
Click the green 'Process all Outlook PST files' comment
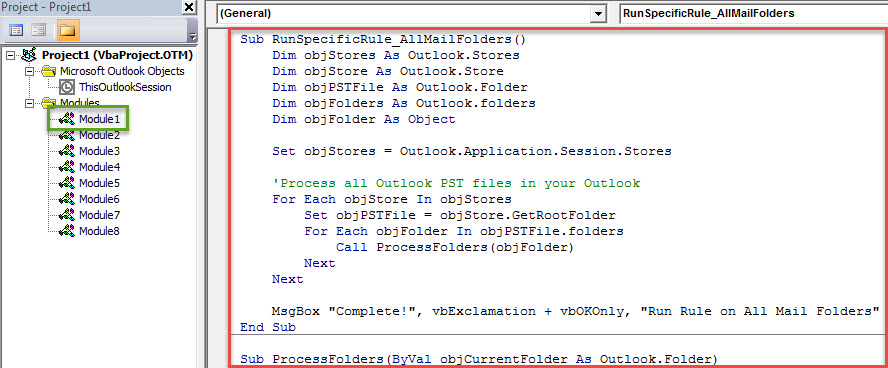coord(456,183)
